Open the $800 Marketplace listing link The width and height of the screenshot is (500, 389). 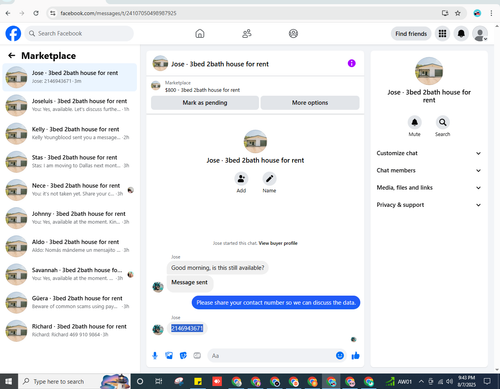(x=202, y=90)
